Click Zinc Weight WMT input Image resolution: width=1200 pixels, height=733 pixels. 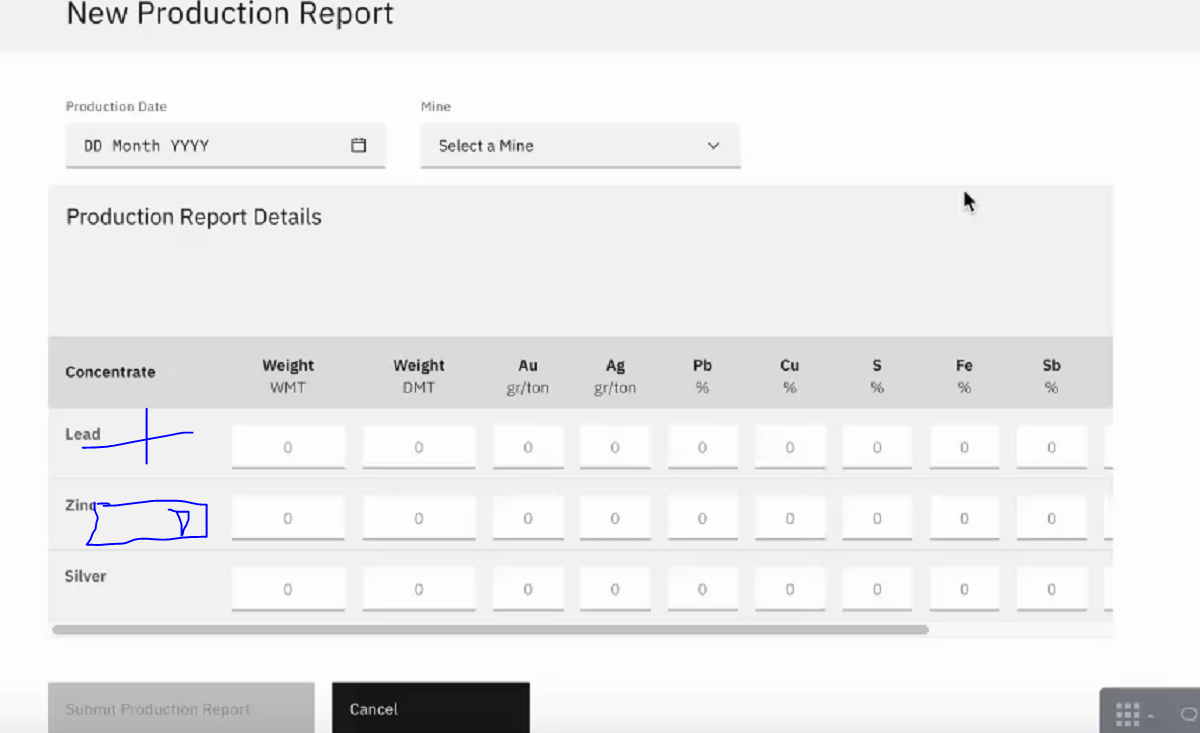tap(288, 518)
